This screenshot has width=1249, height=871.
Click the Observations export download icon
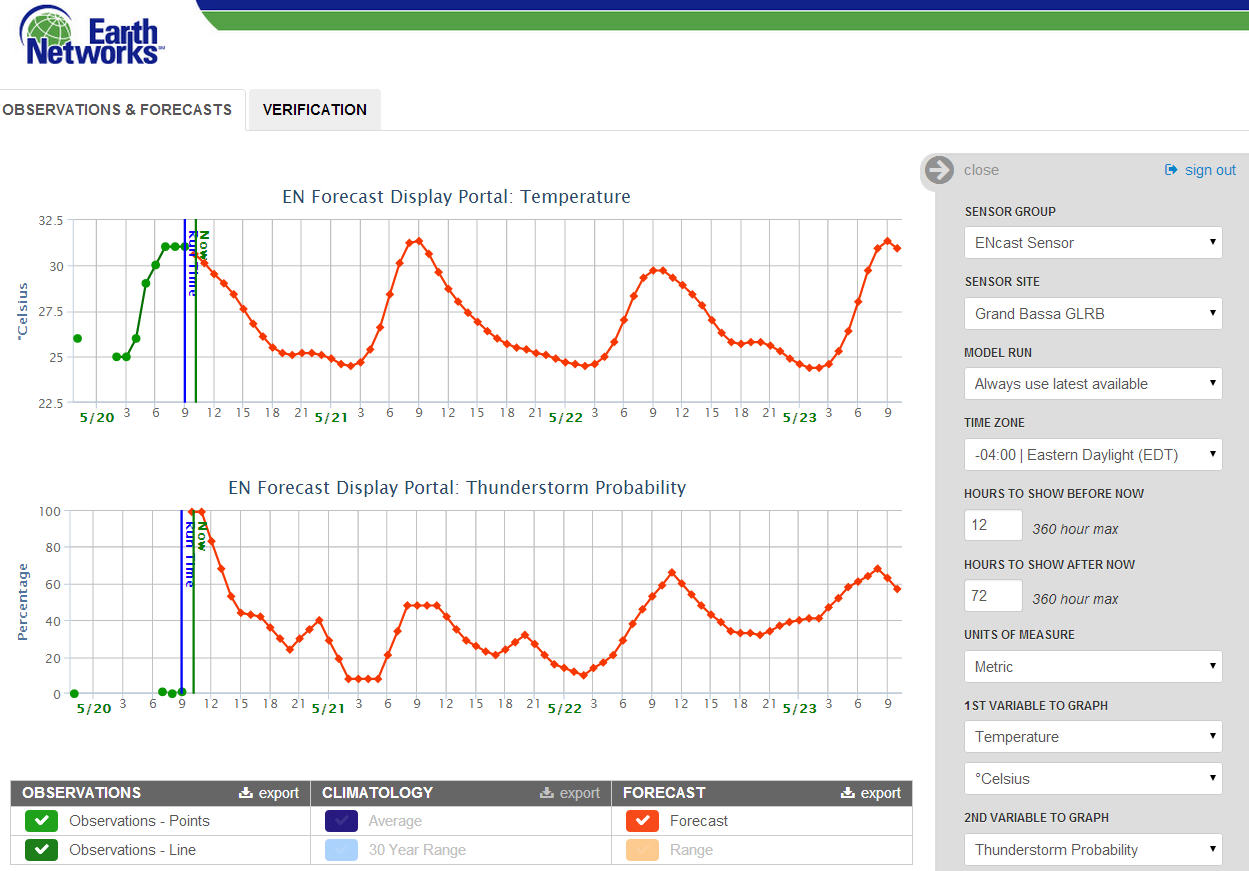tap(246, 793)
